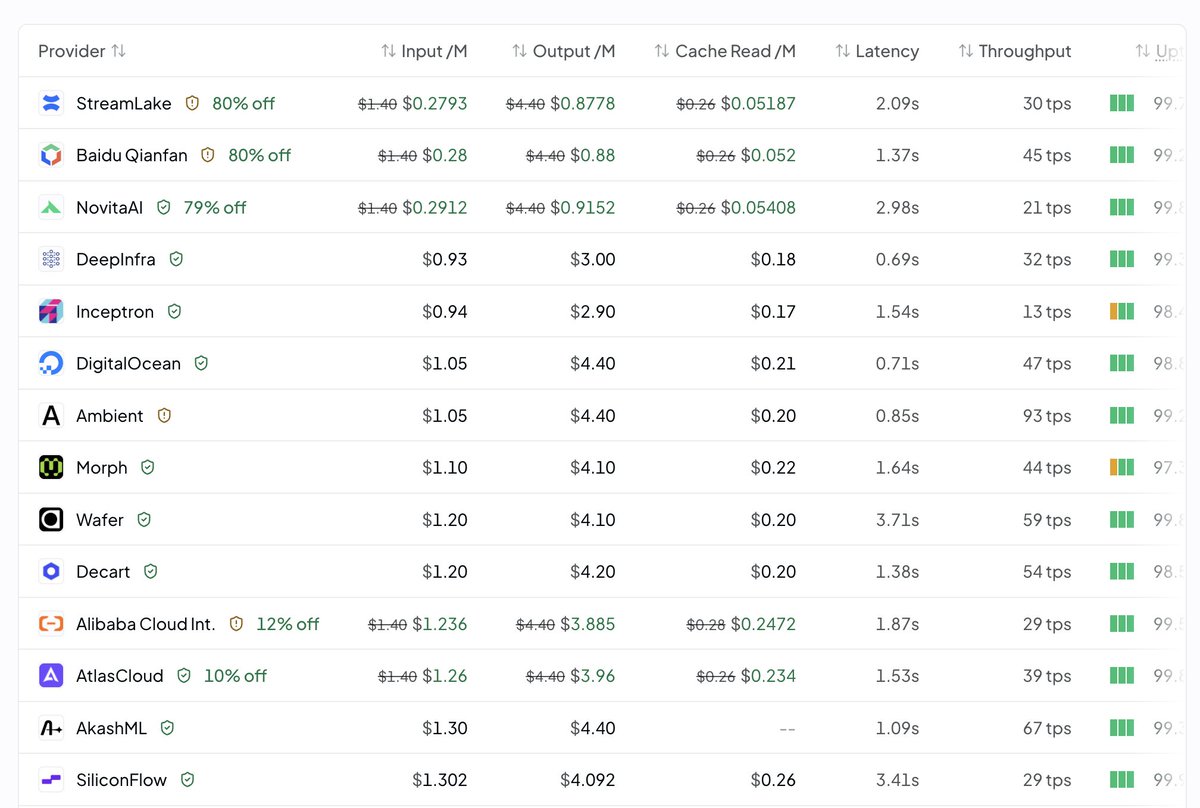Open the StreamLake provider name
Viewport: 1200px width, 808px height.
pyautogui.click(x=124, y=103)
